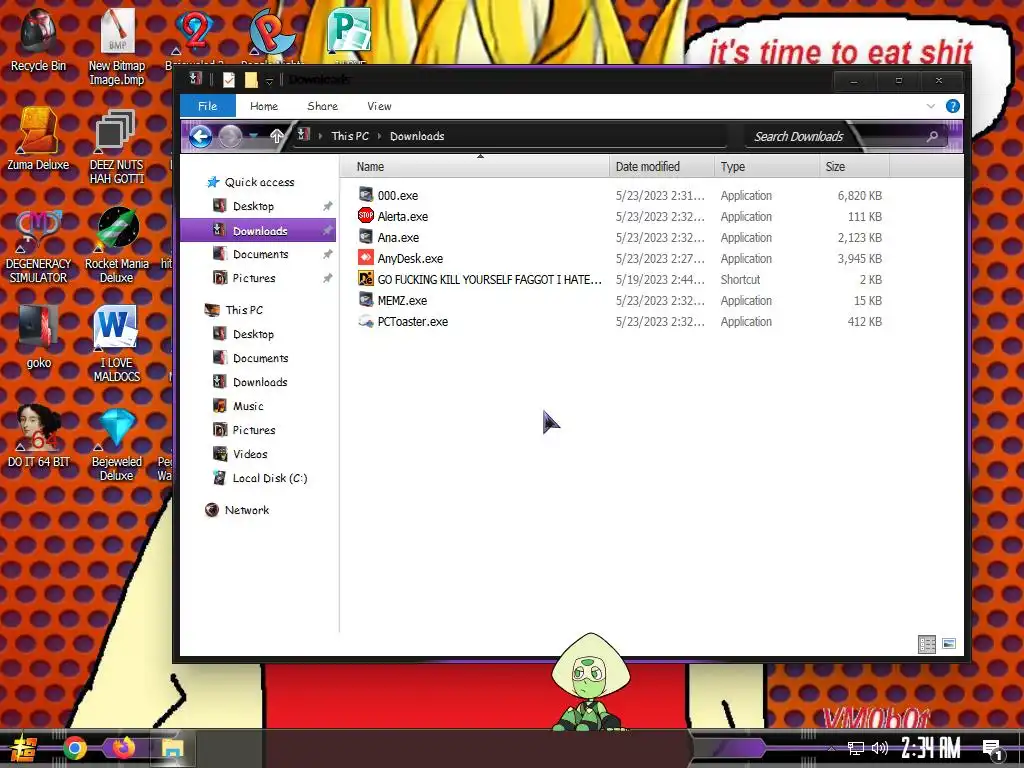Select Desktop under Quick access
The image size is (1024, 768).
click(x=253, y=206)
